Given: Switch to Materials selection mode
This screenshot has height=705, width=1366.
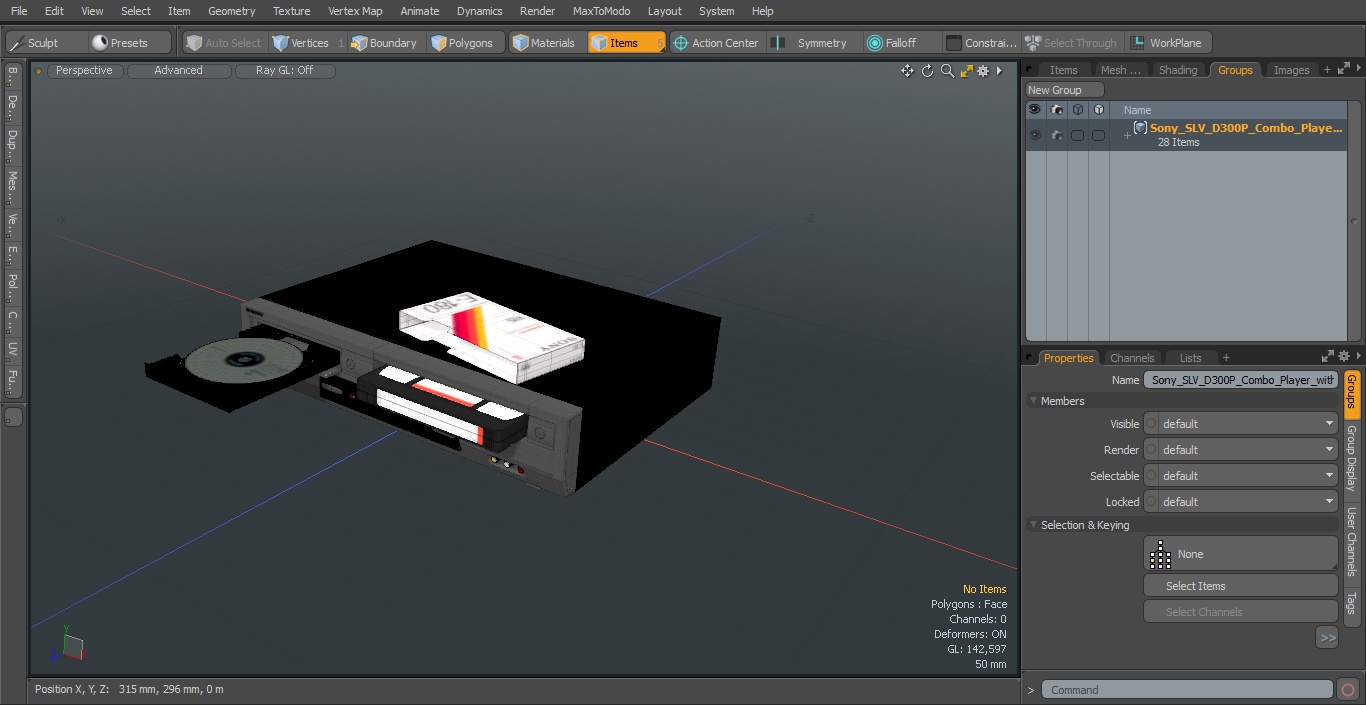Looking at the screenshot, I should (x=546, y=43).
